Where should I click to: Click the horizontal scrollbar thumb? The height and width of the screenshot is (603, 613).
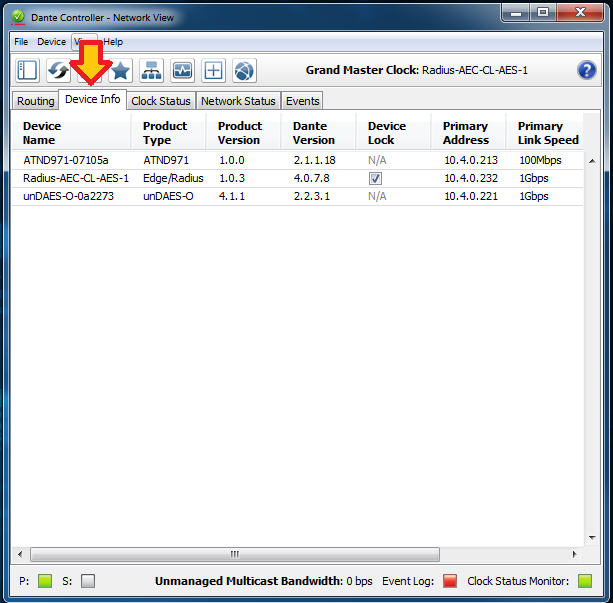(x=235, y=554)
